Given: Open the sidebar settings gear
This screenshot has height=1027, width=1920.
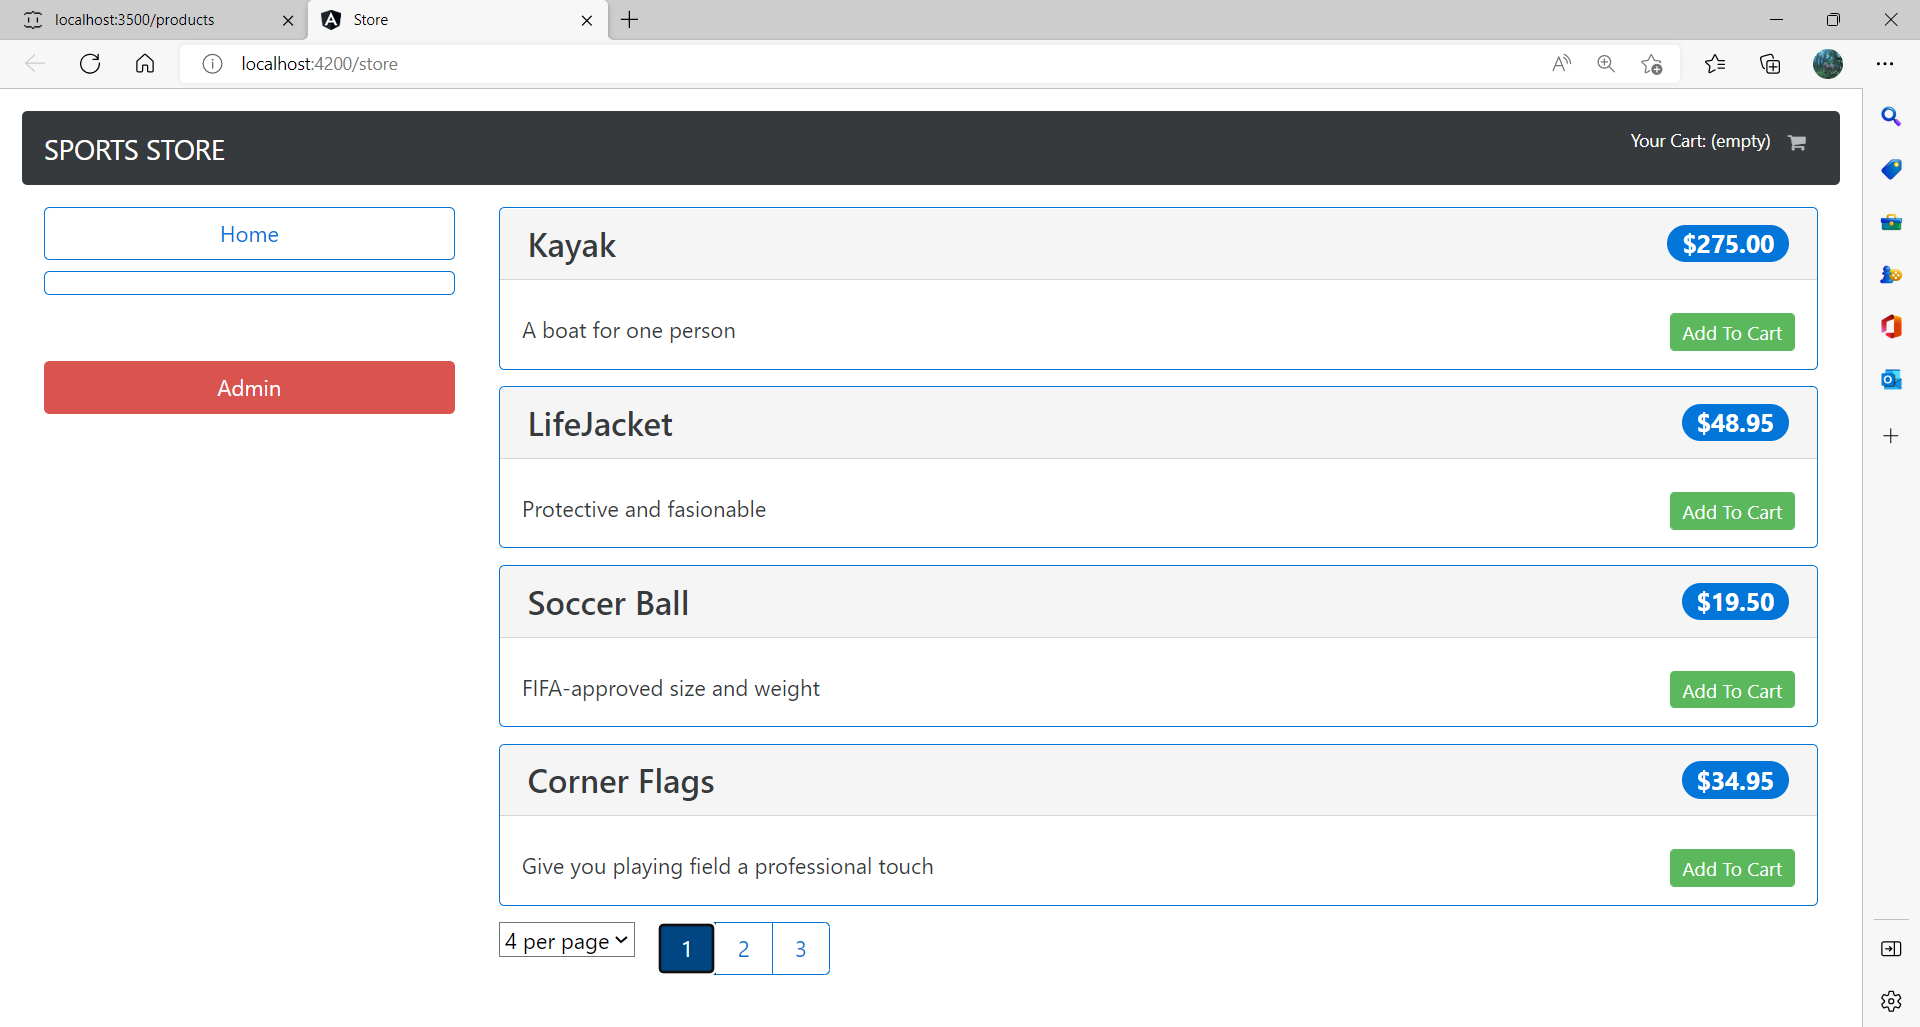Looking at the screenshot, I should point(1890,1001).
